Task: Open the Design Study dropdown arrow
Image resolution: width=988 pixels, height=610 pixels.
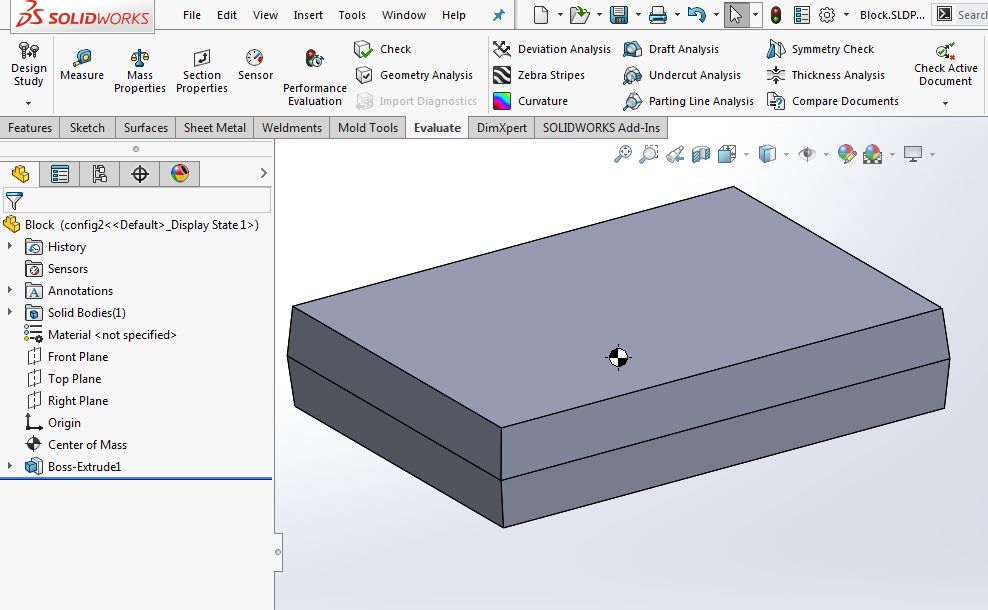Action: pyautogui.click(x=28, y=103)
